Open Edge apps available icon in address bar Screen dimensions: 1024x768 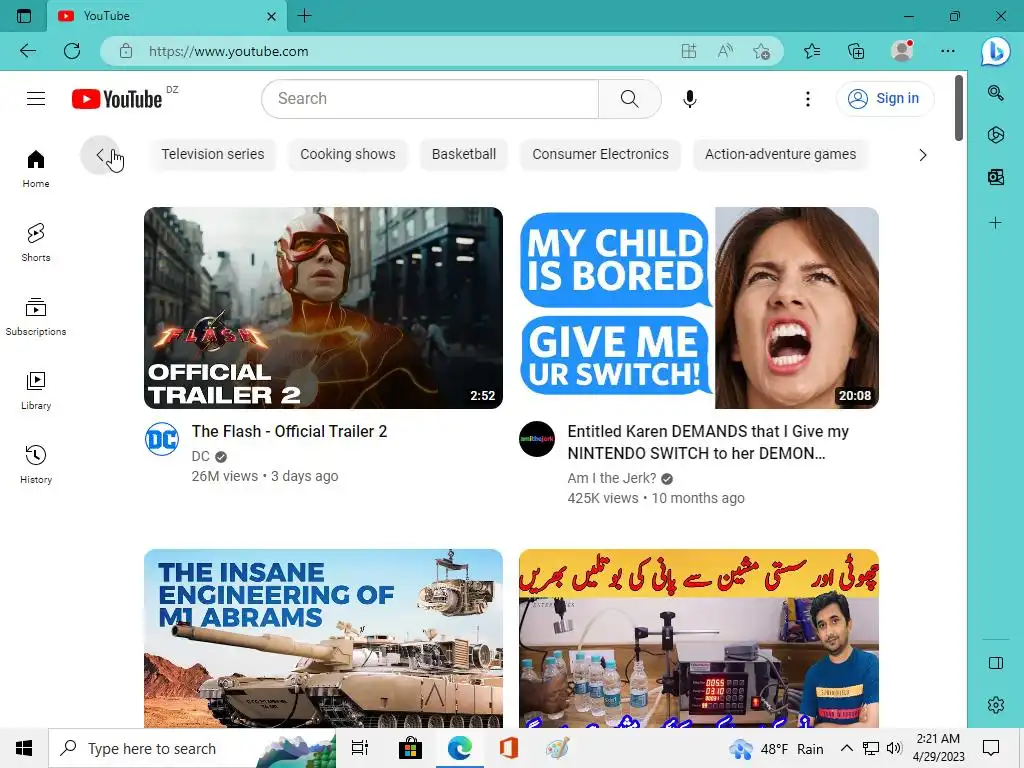pyautogui.click(x=689, y=51)
